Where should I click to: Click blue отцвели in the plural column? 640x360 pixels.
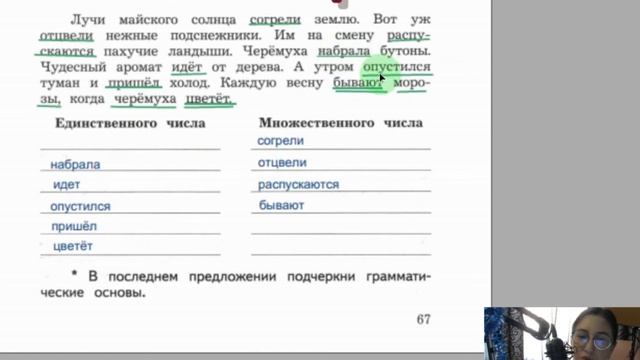coord(282,162)
